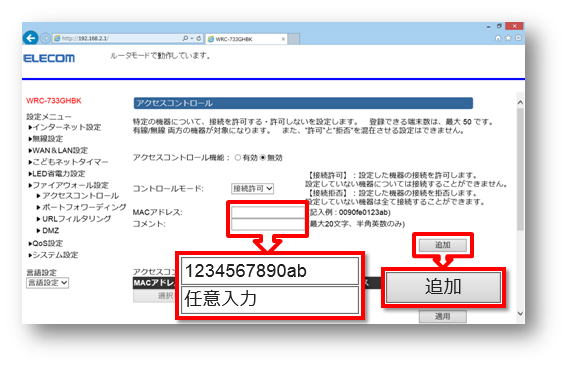Click the small 追加 button

coord(443,245)
